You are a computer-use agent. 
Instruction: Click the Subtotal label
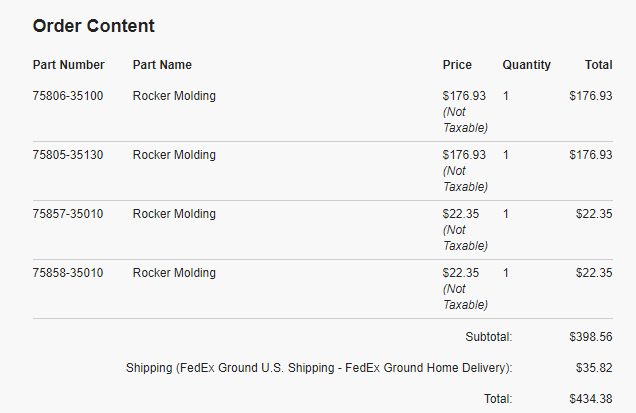[489, 337]
